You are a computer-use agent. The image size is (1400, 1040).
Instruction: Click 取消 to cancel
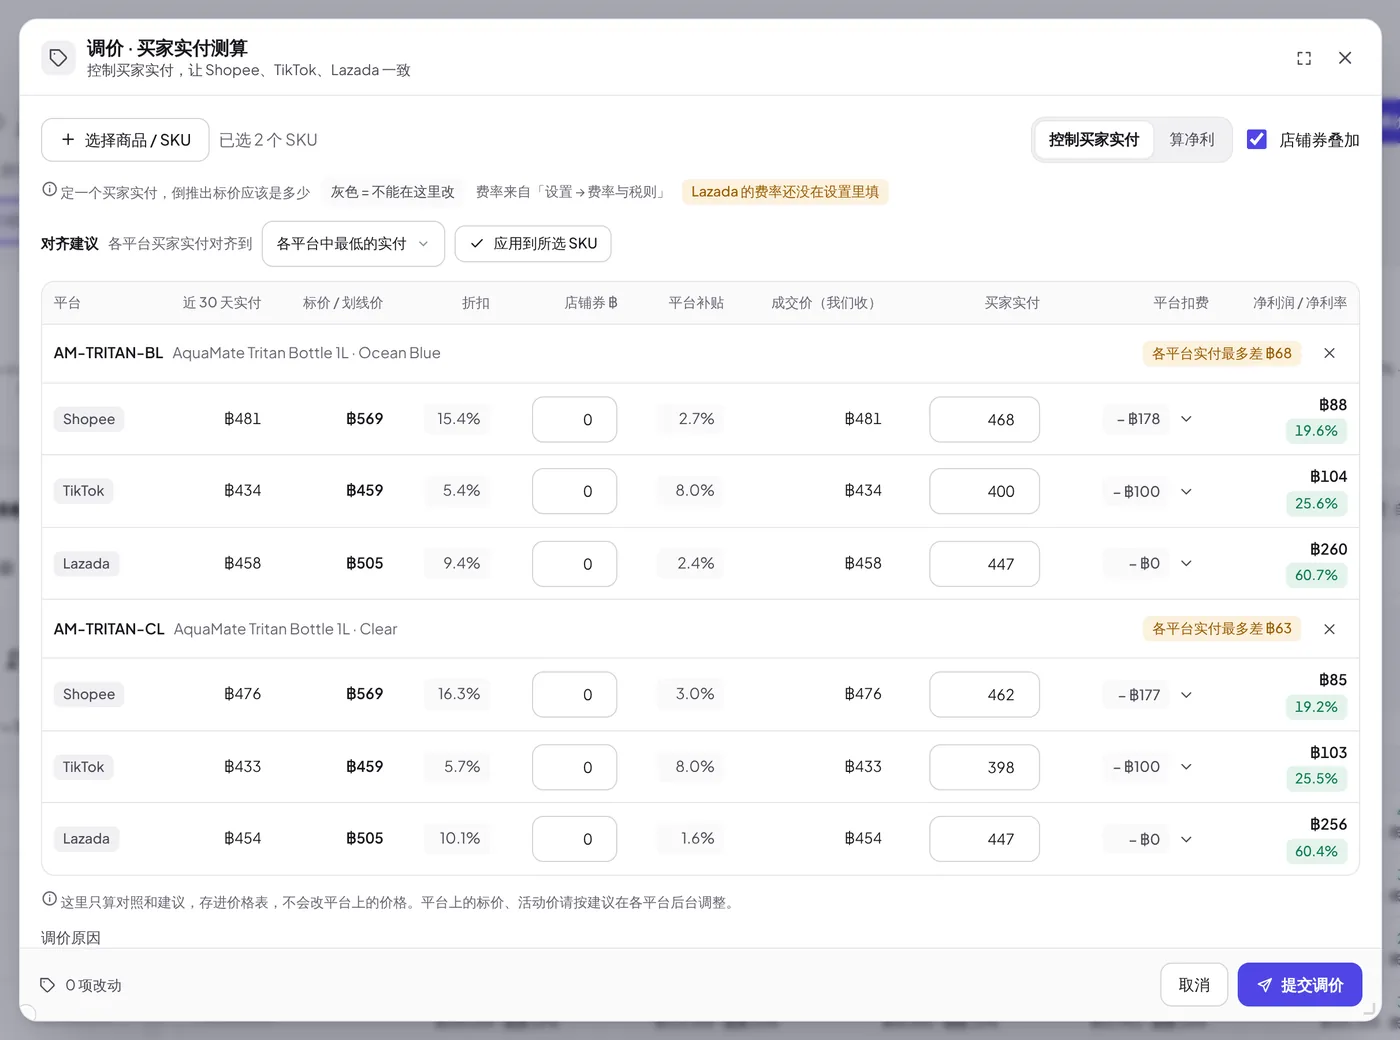tap(1194, 985)
